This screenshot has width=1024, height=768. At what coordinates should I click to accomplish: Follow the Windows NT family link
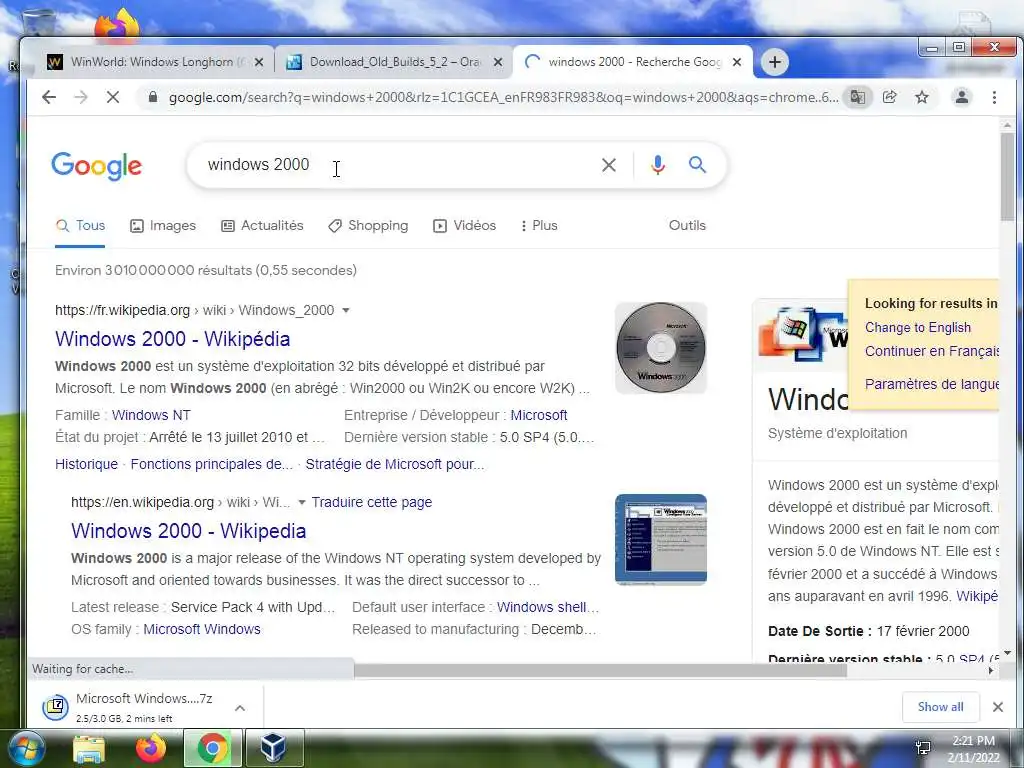click(x=151, y=415)
